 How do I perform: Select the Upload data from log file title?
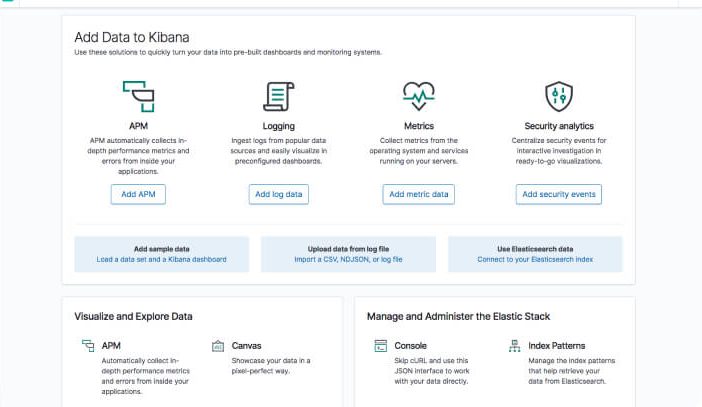348,249
